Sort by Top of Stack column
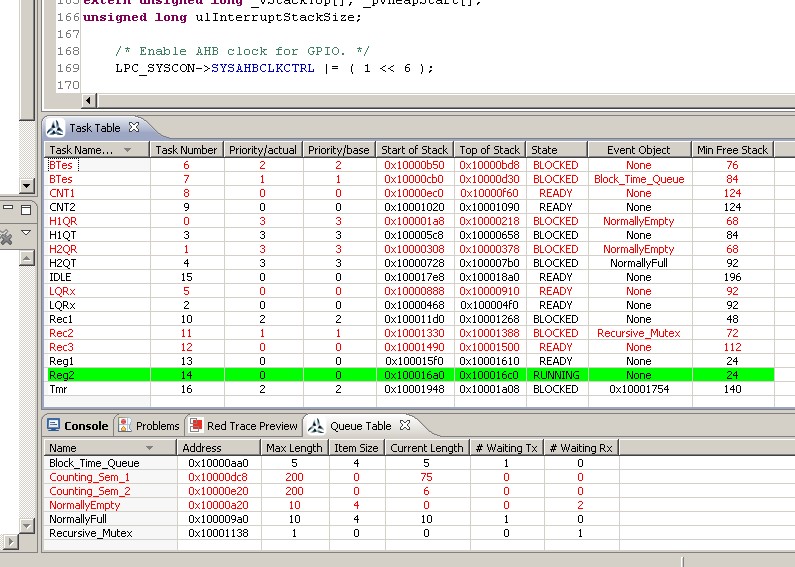Image resolution: width=795 pixels, height=567 pixels. 489,150
